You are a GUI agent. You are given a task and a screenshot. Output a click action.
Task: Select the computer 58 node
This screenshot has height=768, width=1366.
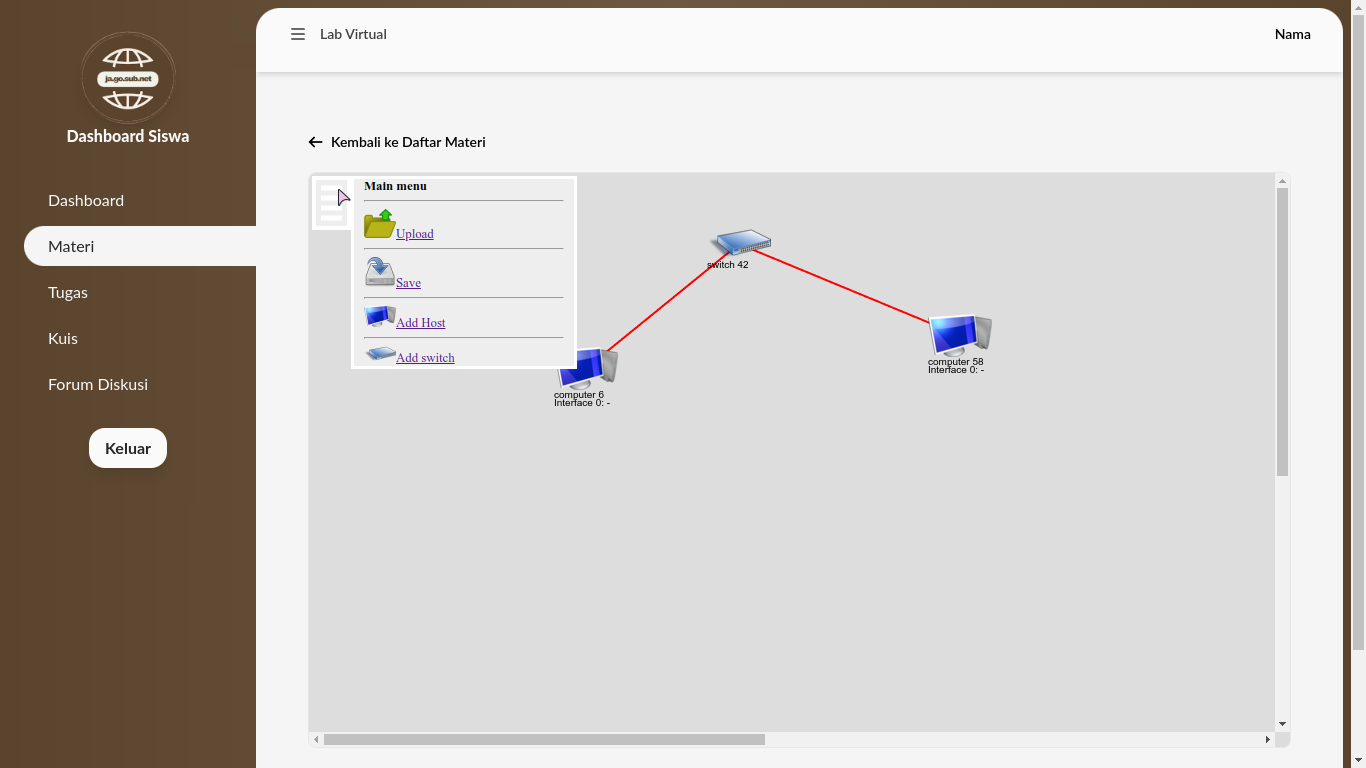click(959, 335)
